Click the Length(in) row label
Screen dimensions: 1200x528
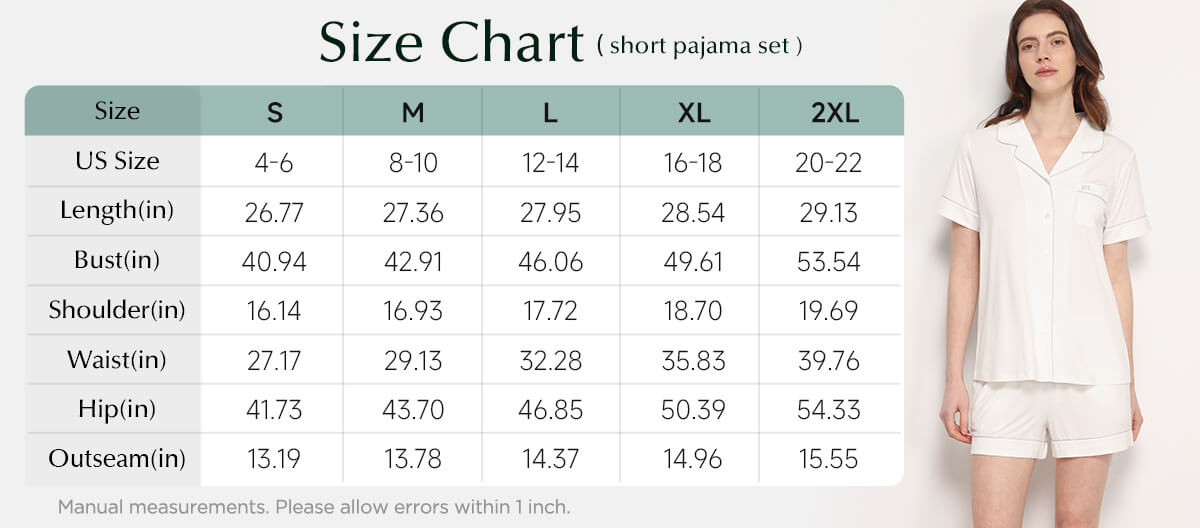[117, 210]
